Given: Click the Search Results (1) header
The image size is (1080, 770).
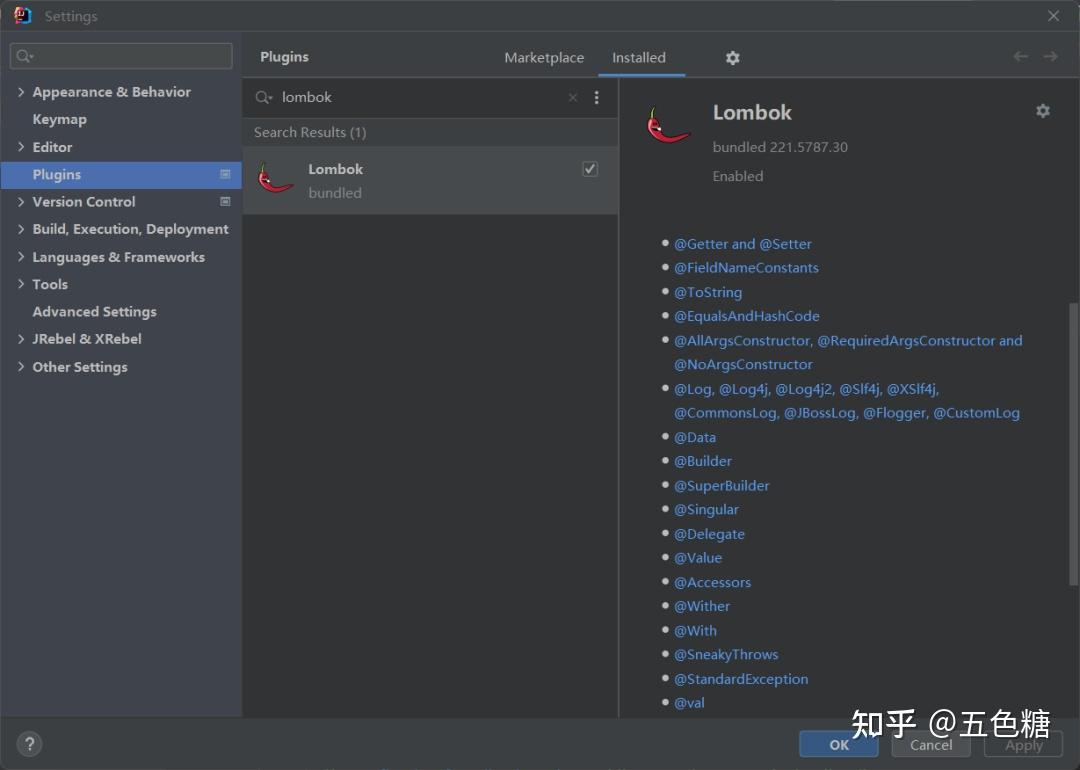Looking at the screenshot, I should pyautogui.click(x=310, y=132).
